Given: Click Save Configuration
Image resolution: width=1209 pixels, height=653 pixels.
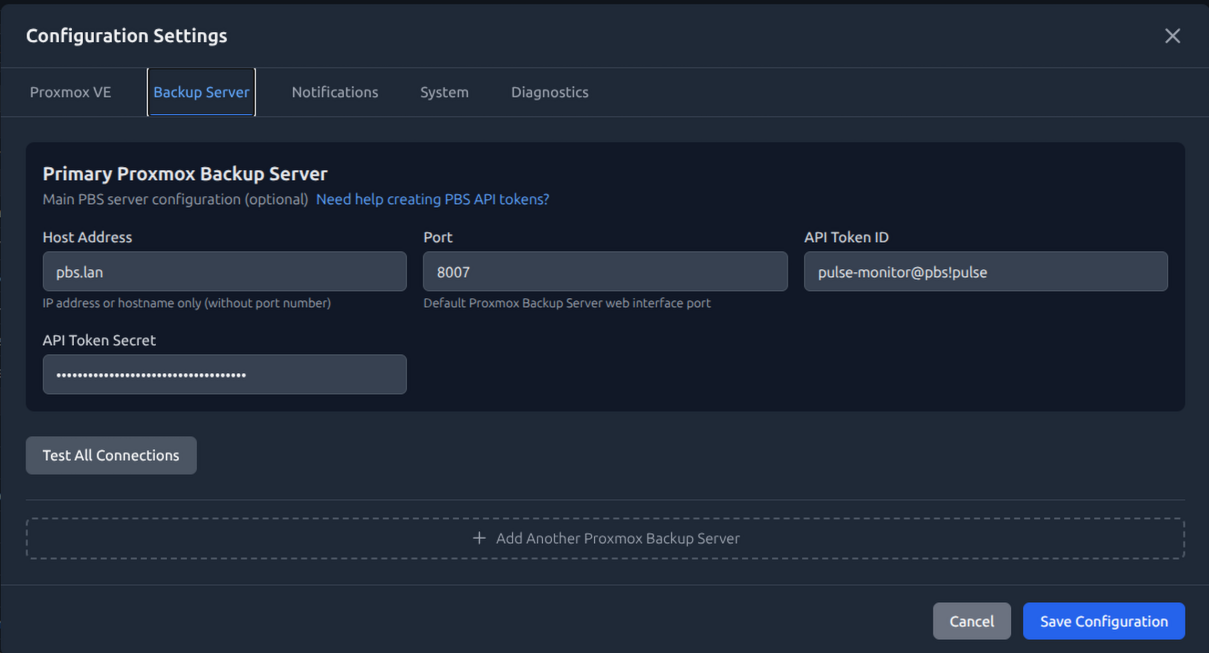Looking at the screenshot, I should 1103,621.
